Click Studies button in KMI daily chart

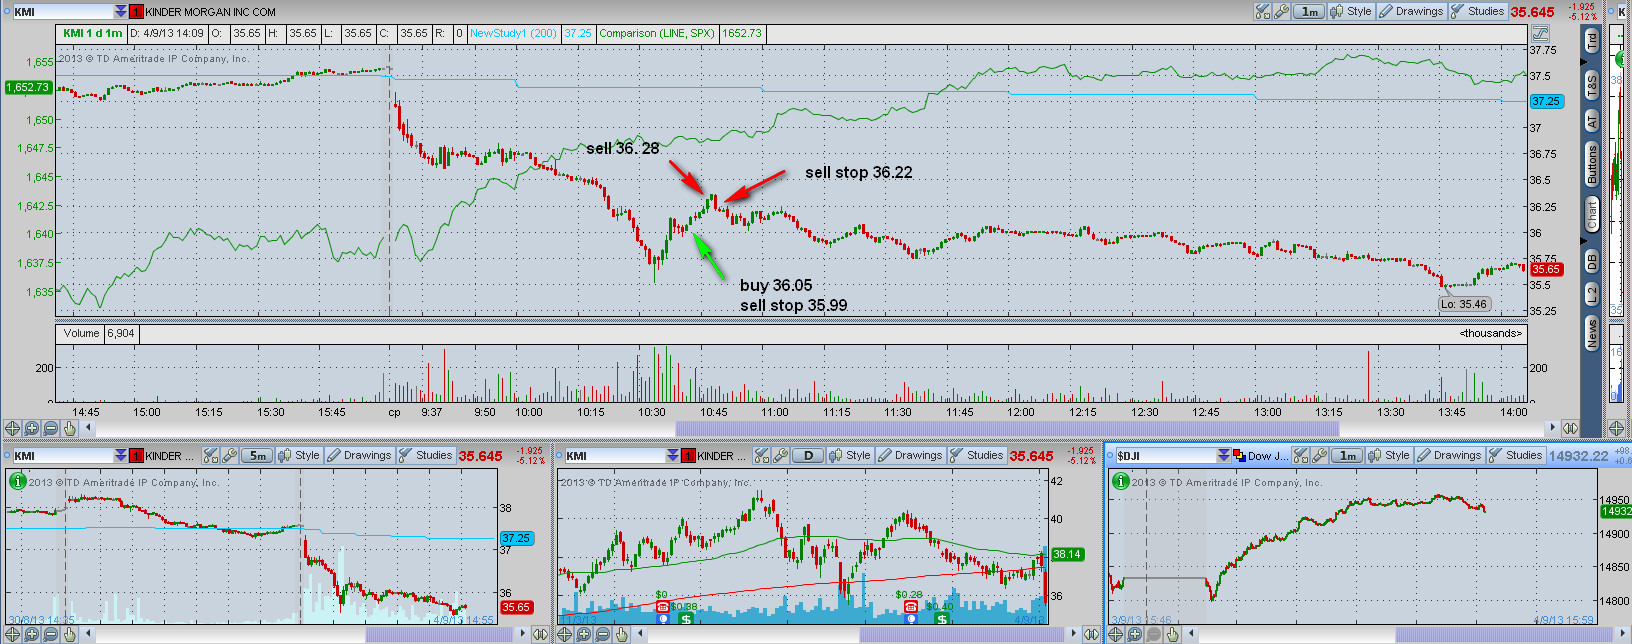coord(977,455)
